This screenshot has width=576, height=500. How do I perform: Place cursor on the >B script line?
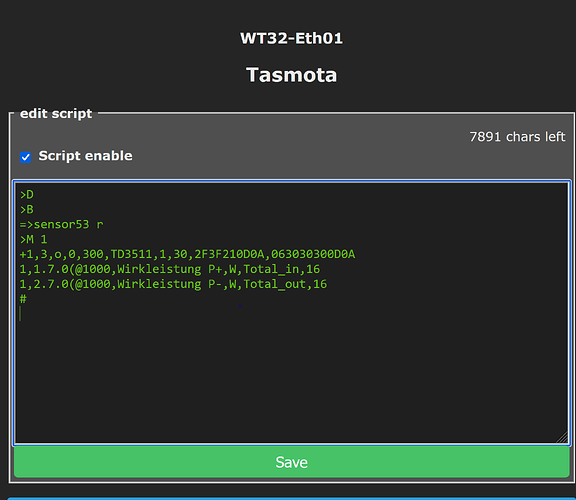pyautogui.click(x=26, y=209)
